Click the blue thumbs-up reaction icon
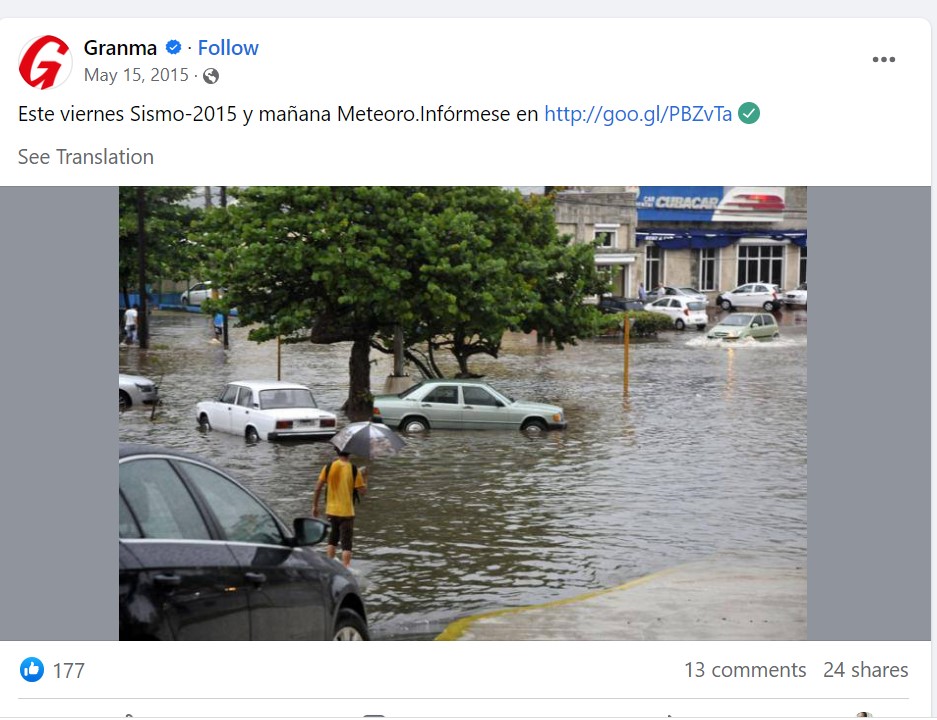Screen dimensions: 937x720 (x=32, y=670)
